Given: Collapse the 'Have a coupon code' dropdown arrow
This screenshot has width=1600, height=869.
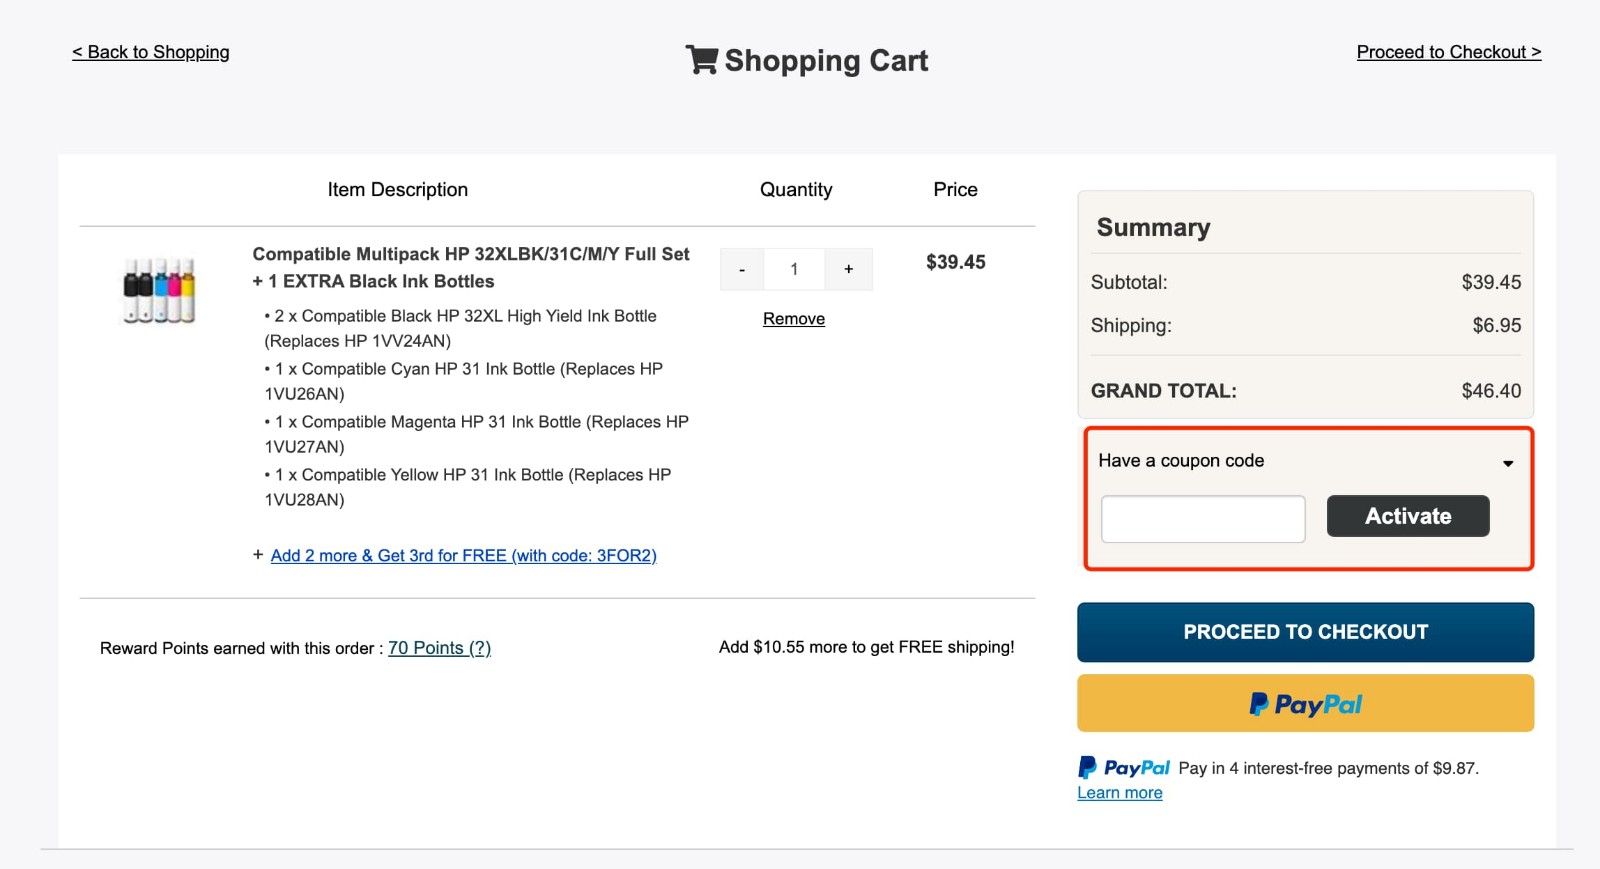Looking at the screenshot, I should tap(1508, 463).
